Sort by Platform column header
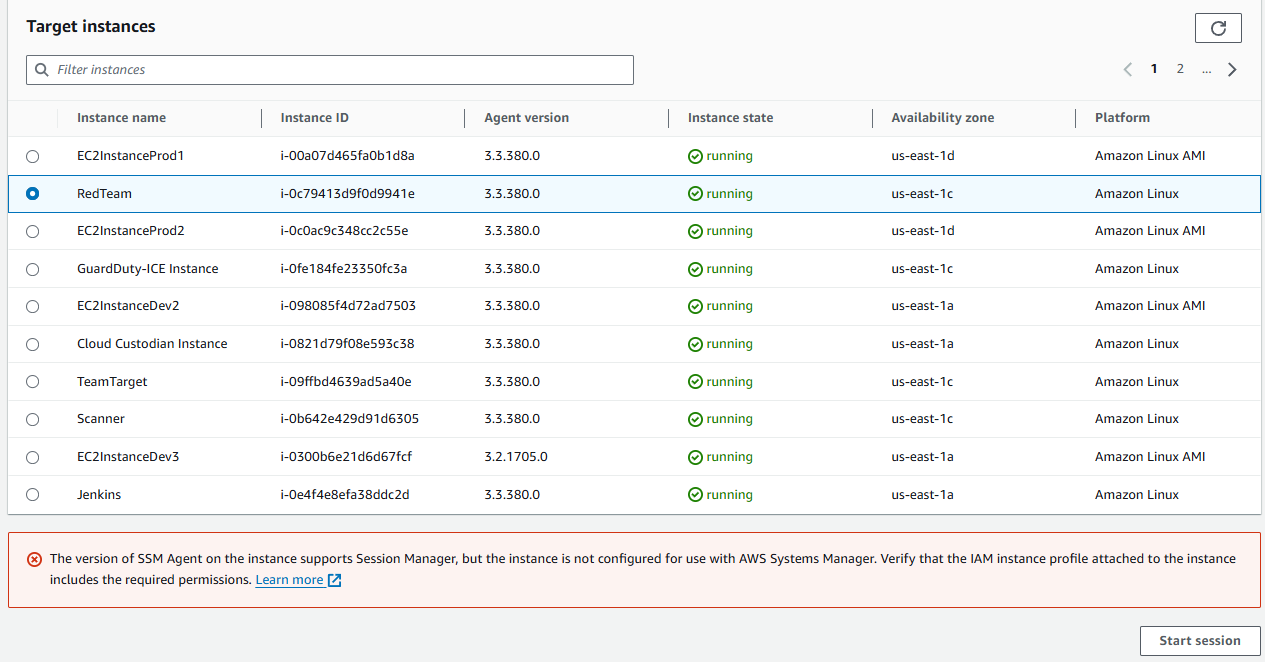1265x662 pixels. coord(1122,118)
